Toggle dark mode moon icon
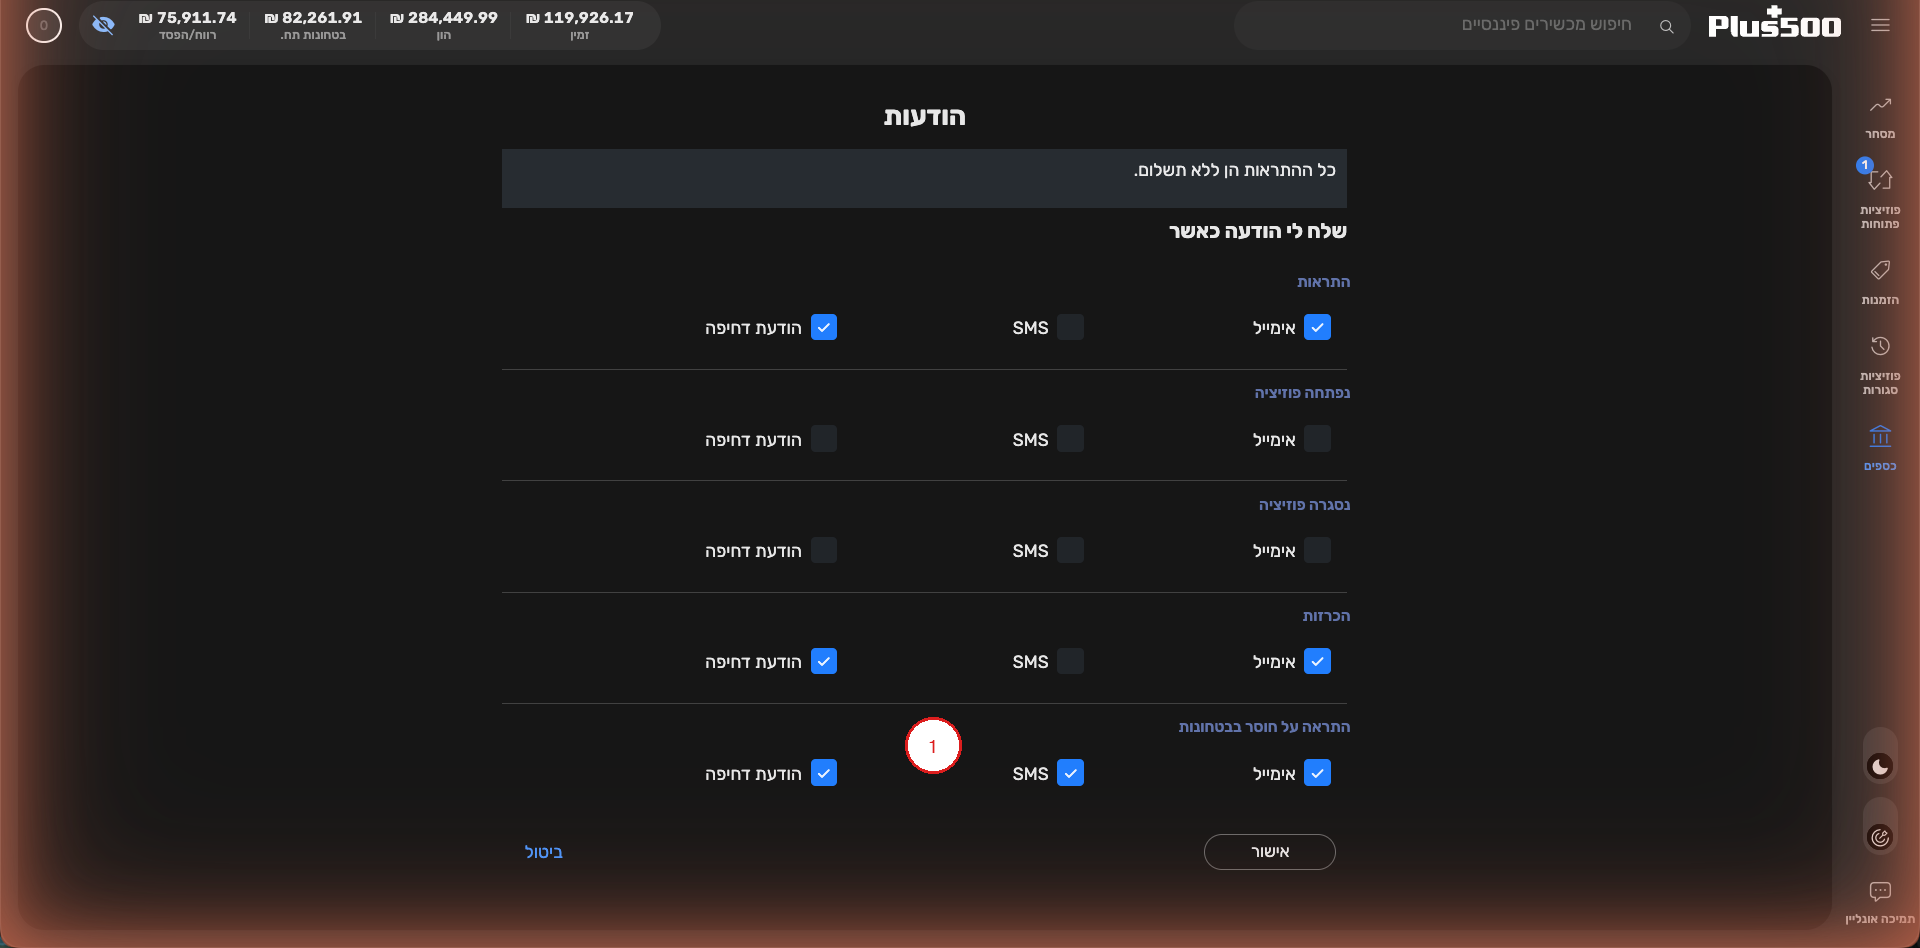Screen dimensions: 1920x948 coord(1880,766)
